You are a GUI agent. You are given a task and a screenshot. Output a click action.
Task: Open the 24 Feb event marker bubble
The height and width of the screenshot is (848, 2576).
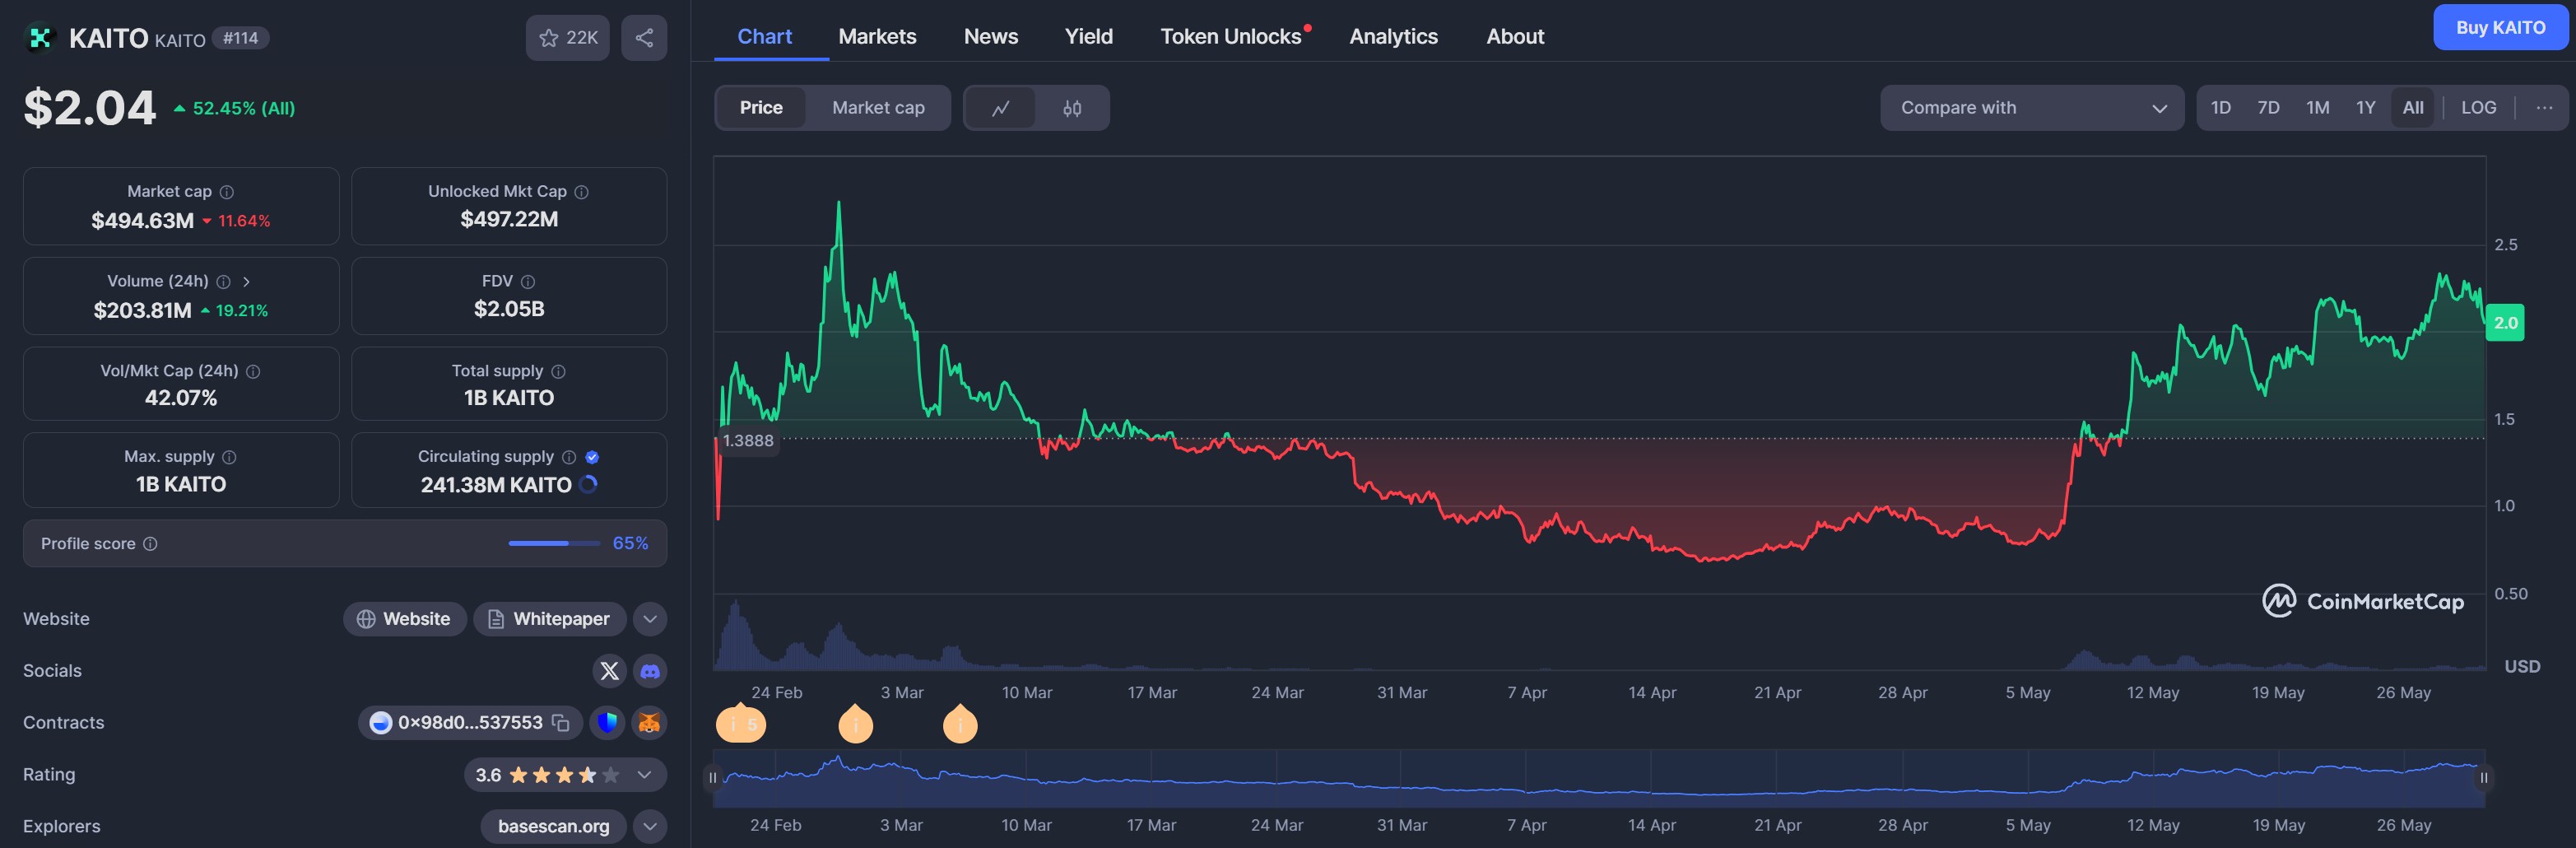point(740,723)
